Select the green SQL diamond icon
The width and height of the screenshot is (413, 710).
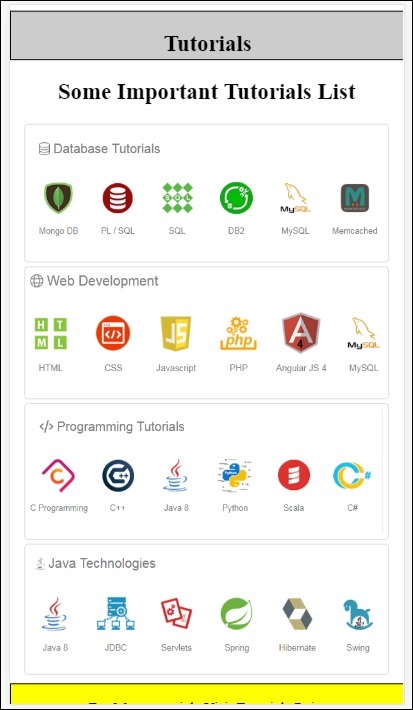pos(177,198)
